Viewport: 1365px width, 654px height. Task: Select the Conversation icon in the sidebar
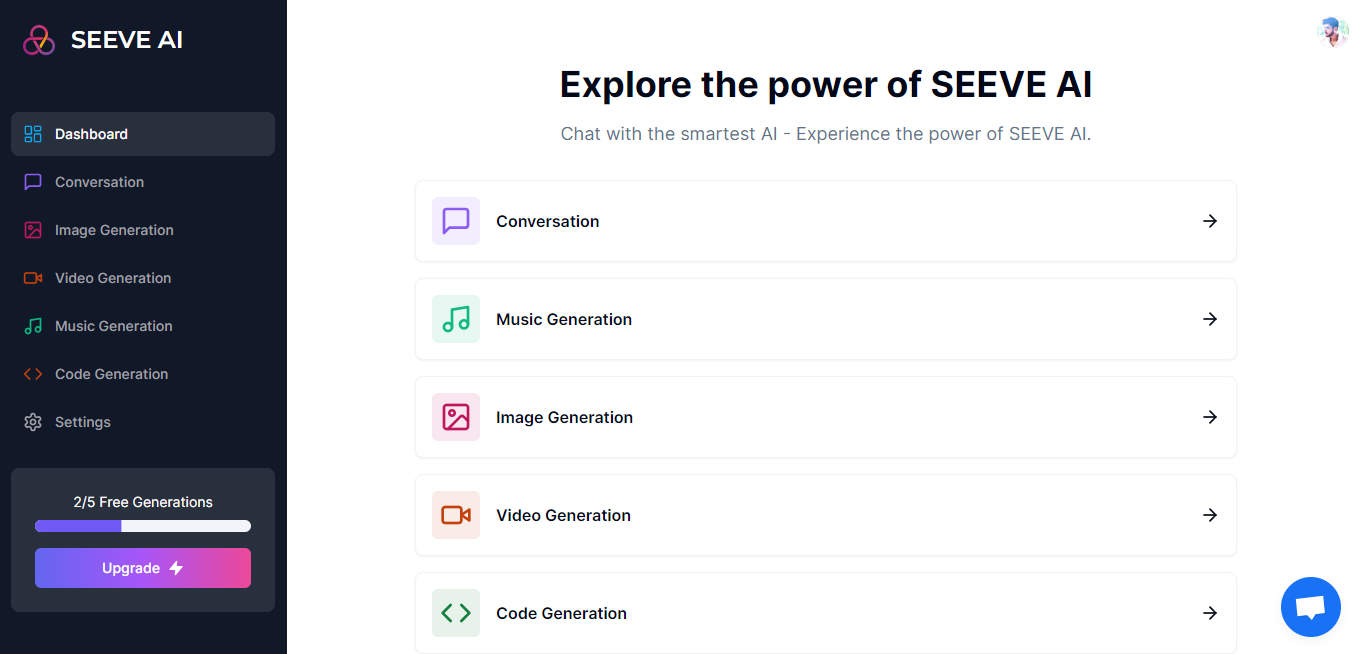(32, 181)
